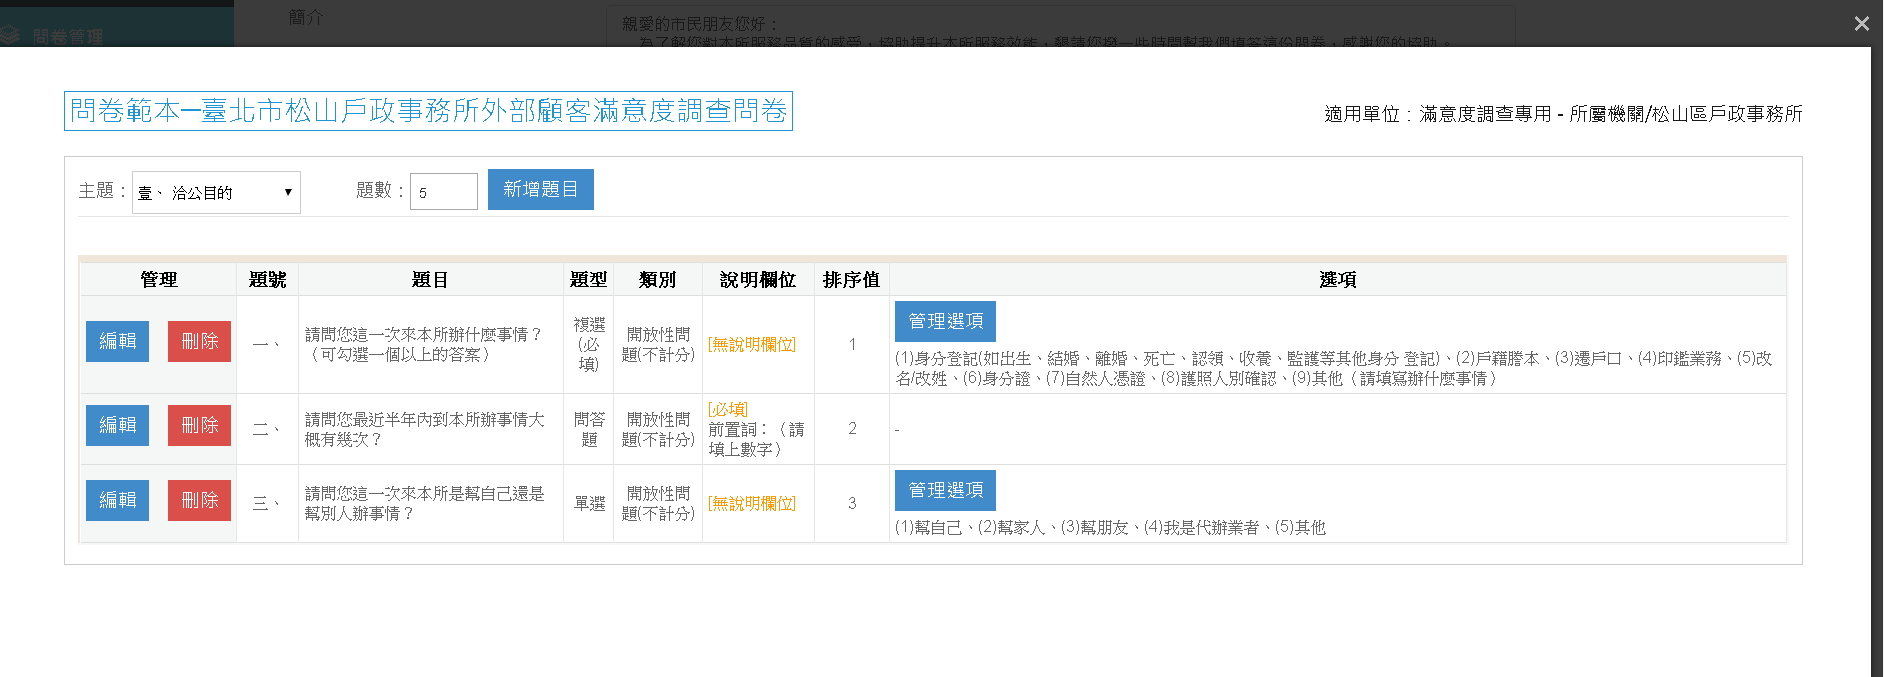Click 管理選項 for question 三
Screen dimensions: 1884x677
[x=945, y=490]
